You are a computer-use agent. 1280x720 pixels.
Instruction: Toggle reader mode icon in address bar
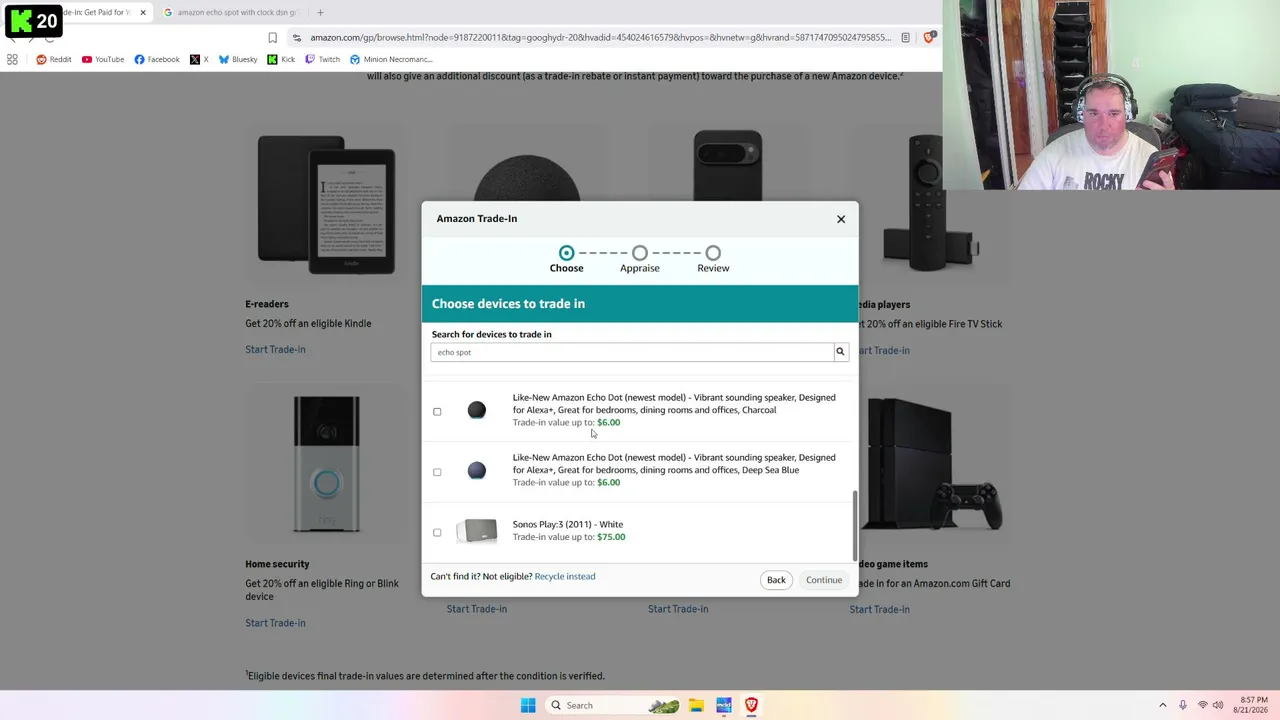[905, 38]
